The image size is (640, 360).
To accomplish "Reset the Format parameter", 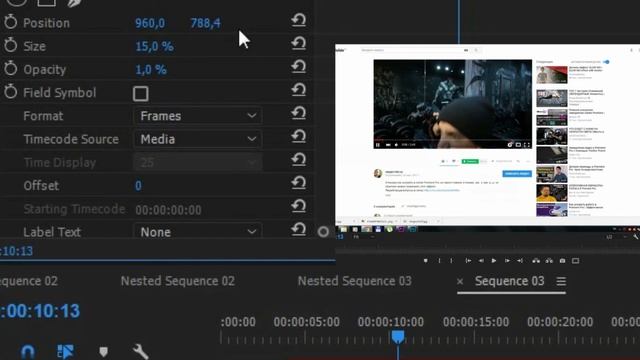I will coord(299,113).
